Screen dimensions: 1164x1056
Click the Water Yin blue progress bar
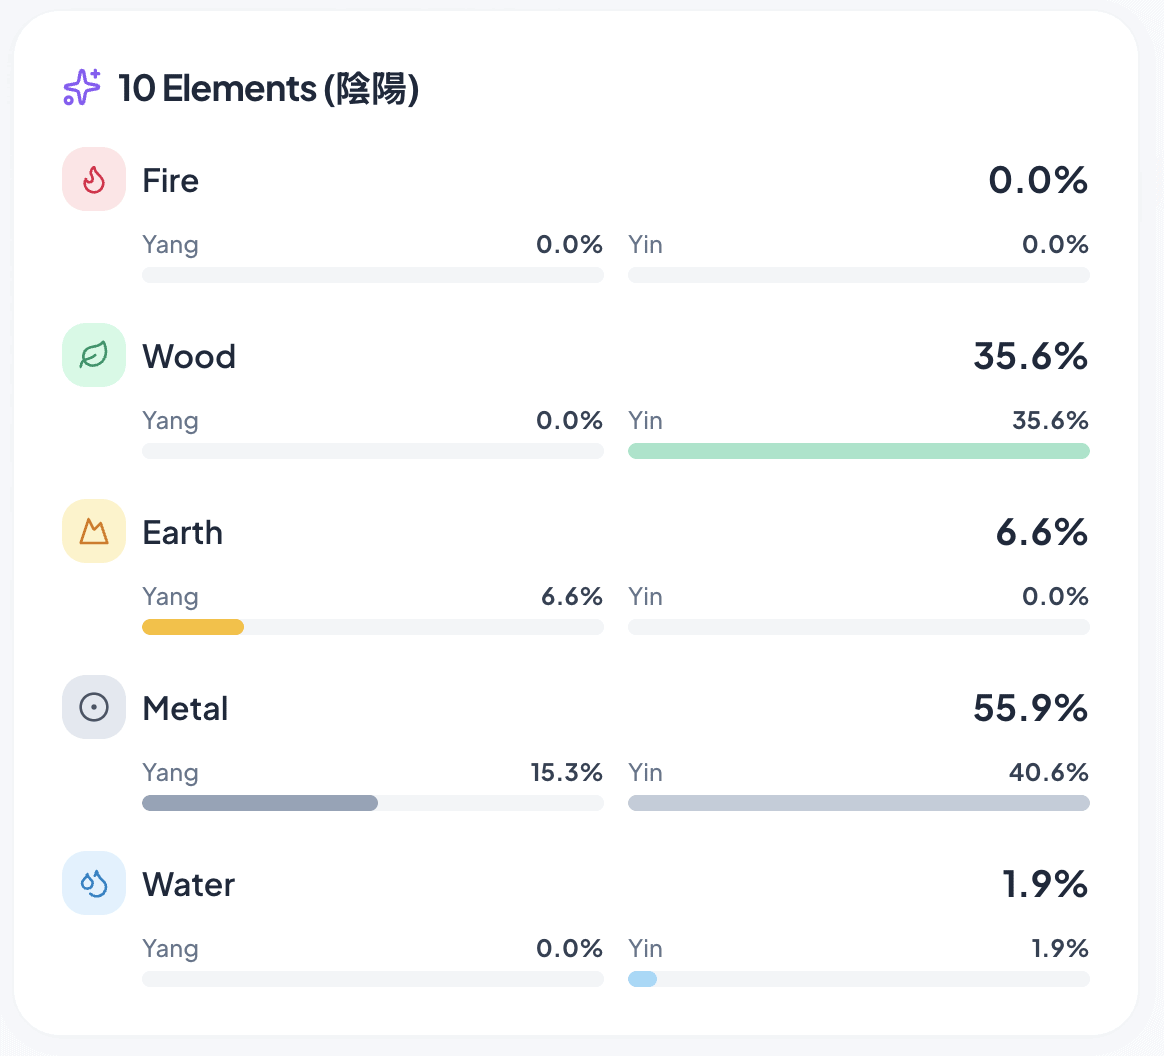(642, 979)
